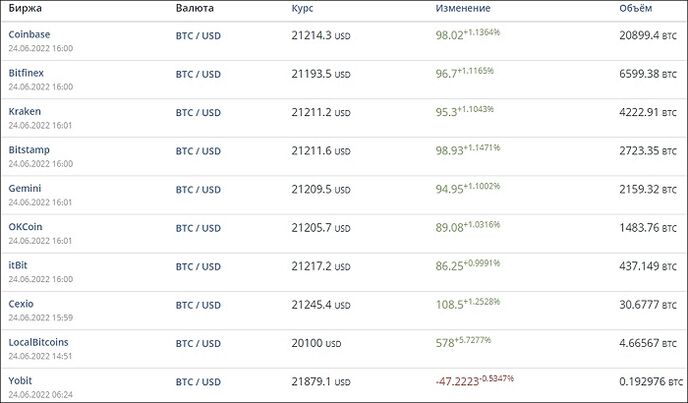688x403 pixels.
Task: Sort table by Курс column header
Action: click(x=302, y=8)
